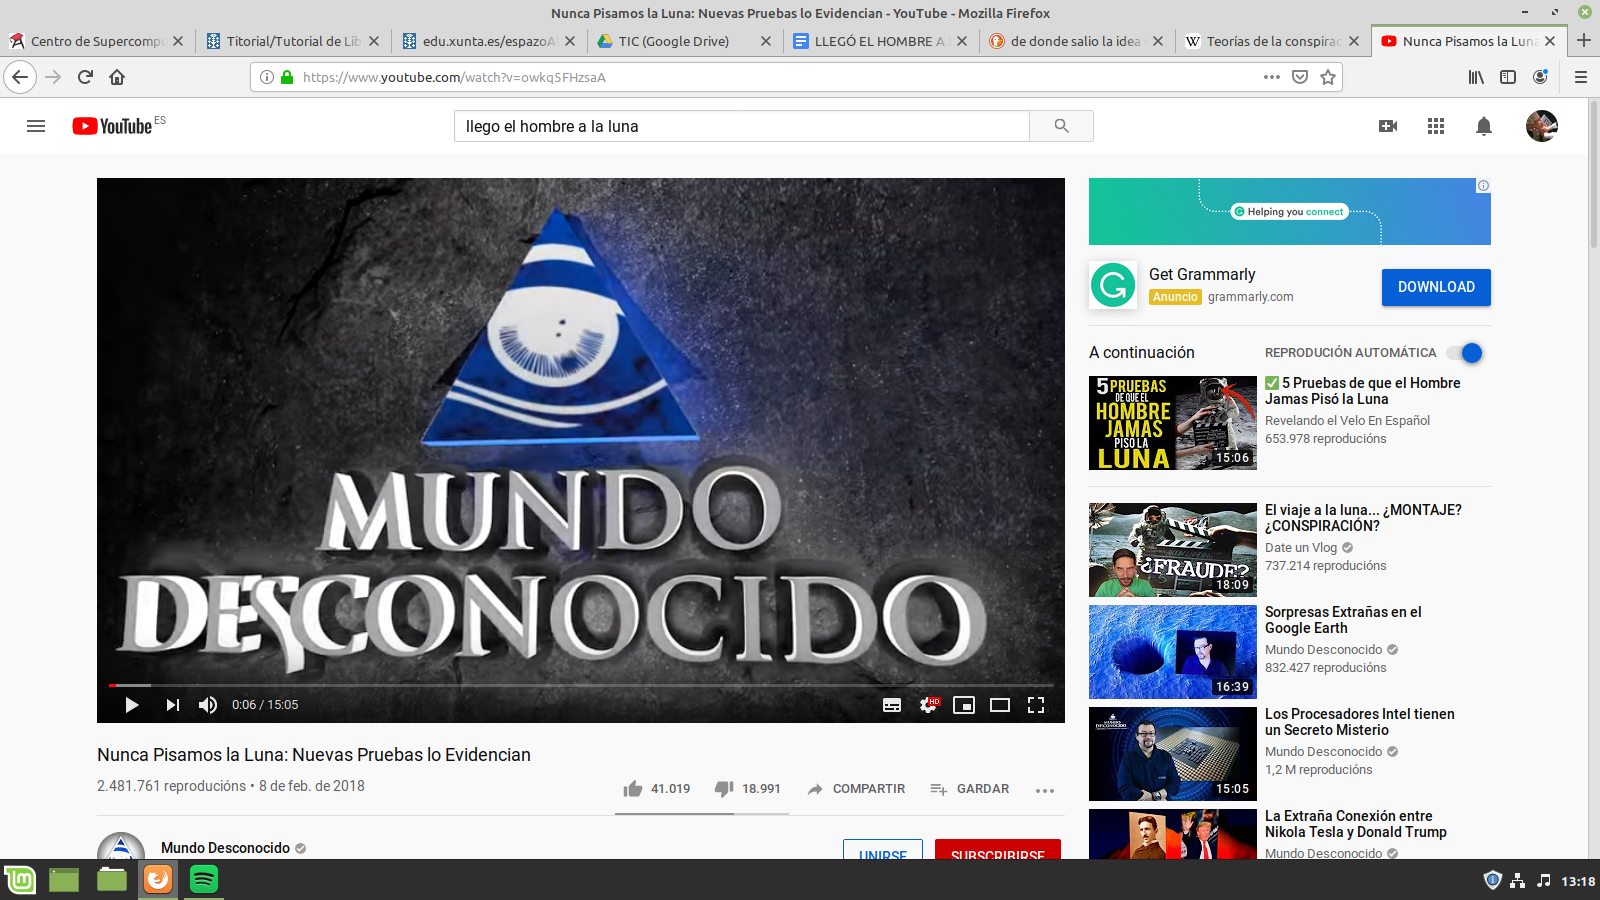
Task: Open the YouTube hamburger guide menu
Action: (x=36, y=126)
